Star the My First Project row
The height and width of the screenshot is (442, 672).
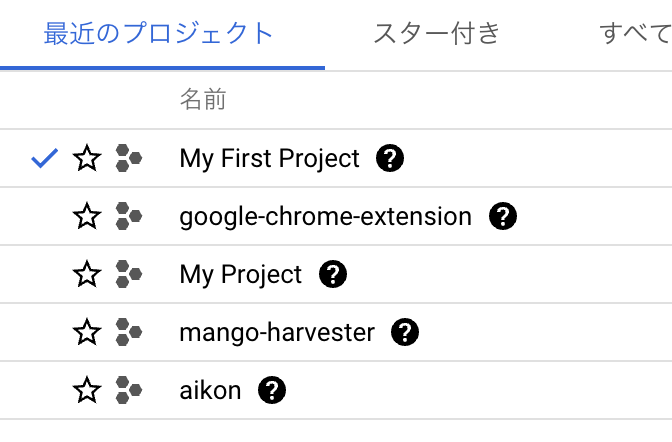click(87, 158)
